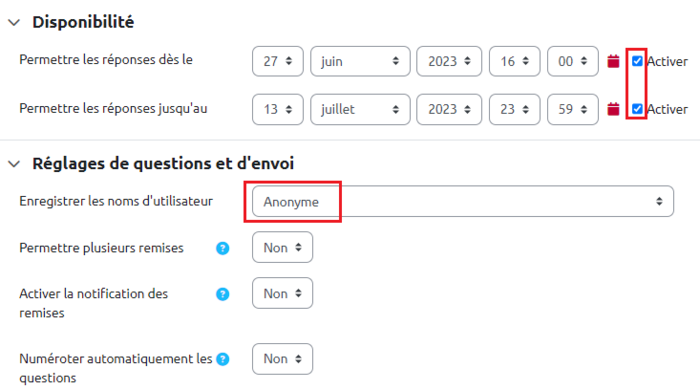Open the Anonyme user names dropdown

click(x=463, y=201)
